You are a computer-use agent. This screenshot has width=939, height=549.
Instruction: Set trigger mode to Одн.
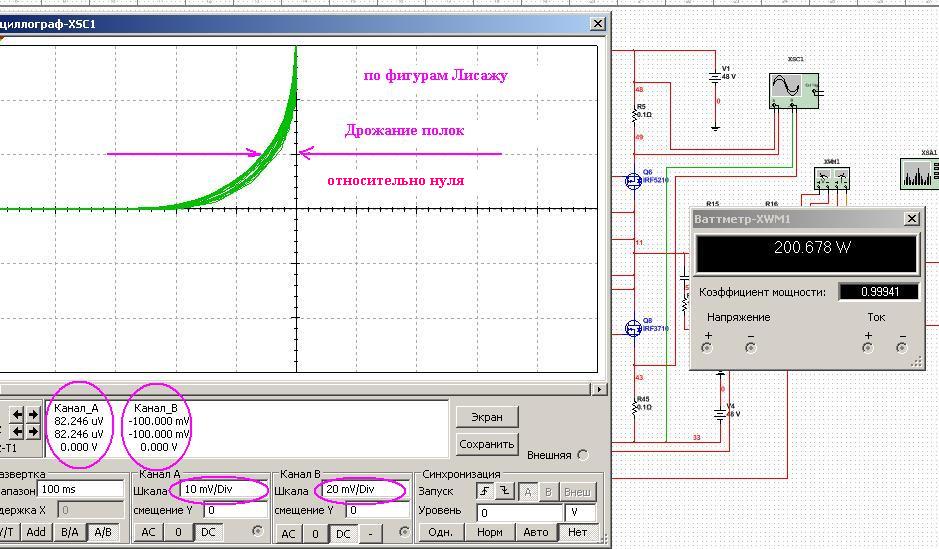tap(441, 532)
